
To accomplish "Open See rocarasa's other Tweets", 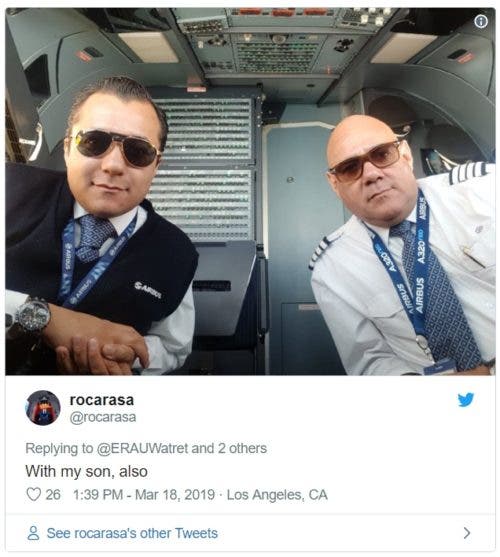I will coord(132,533).
